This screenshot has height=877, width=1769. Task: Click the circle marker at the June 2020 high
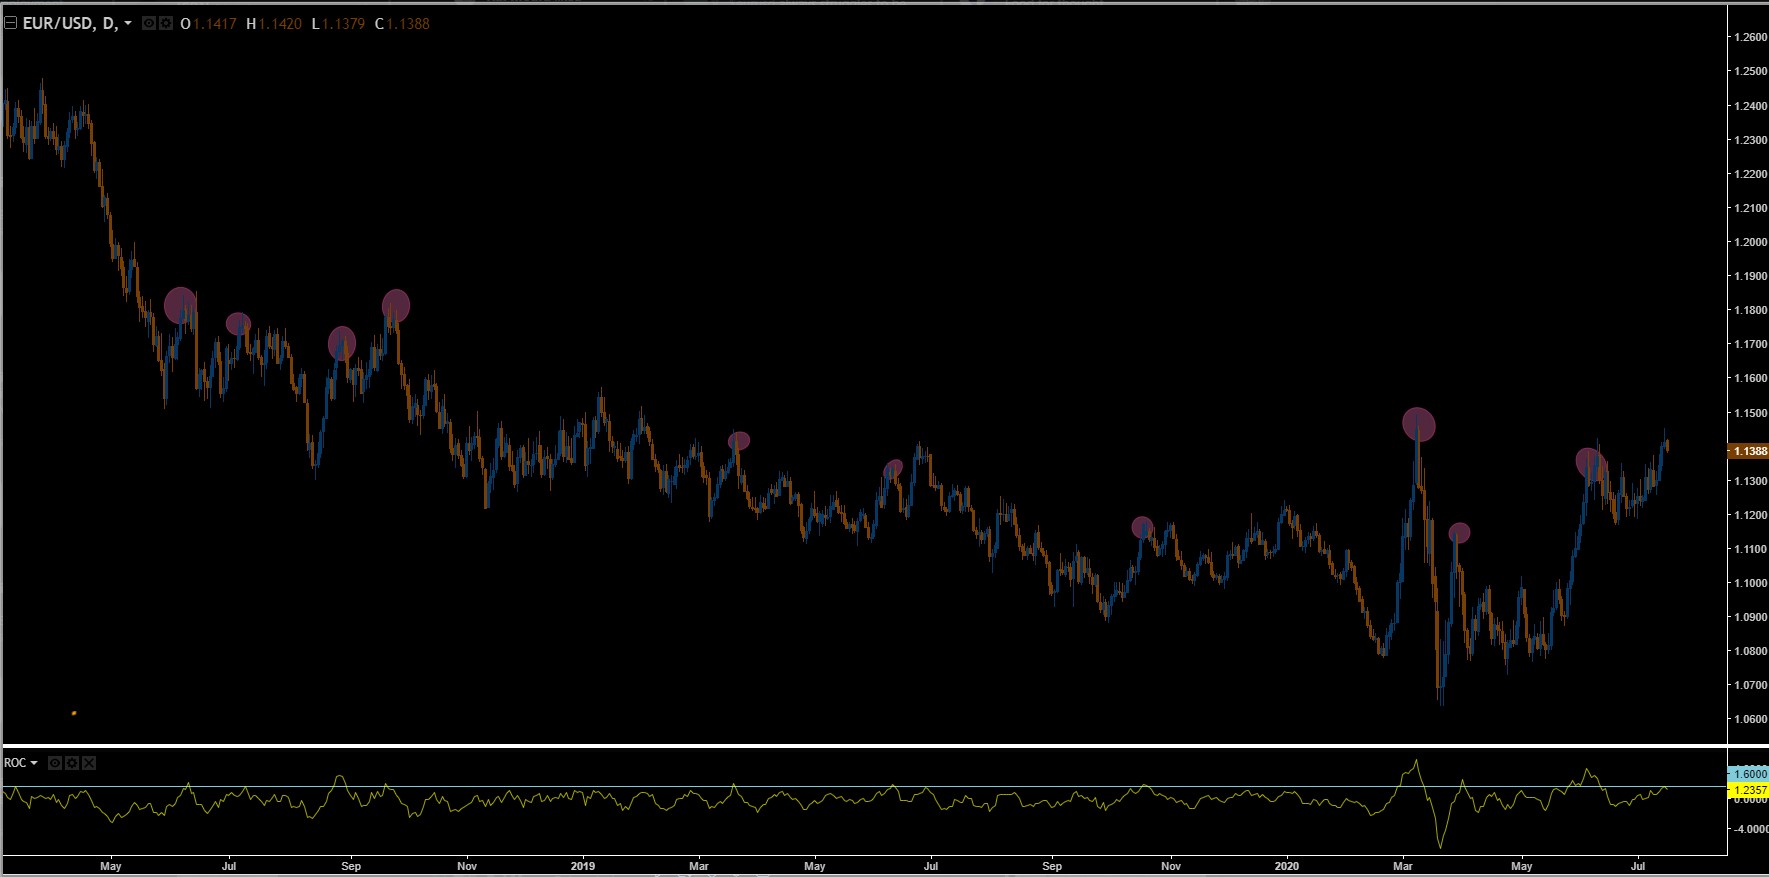pos(1591,463)
